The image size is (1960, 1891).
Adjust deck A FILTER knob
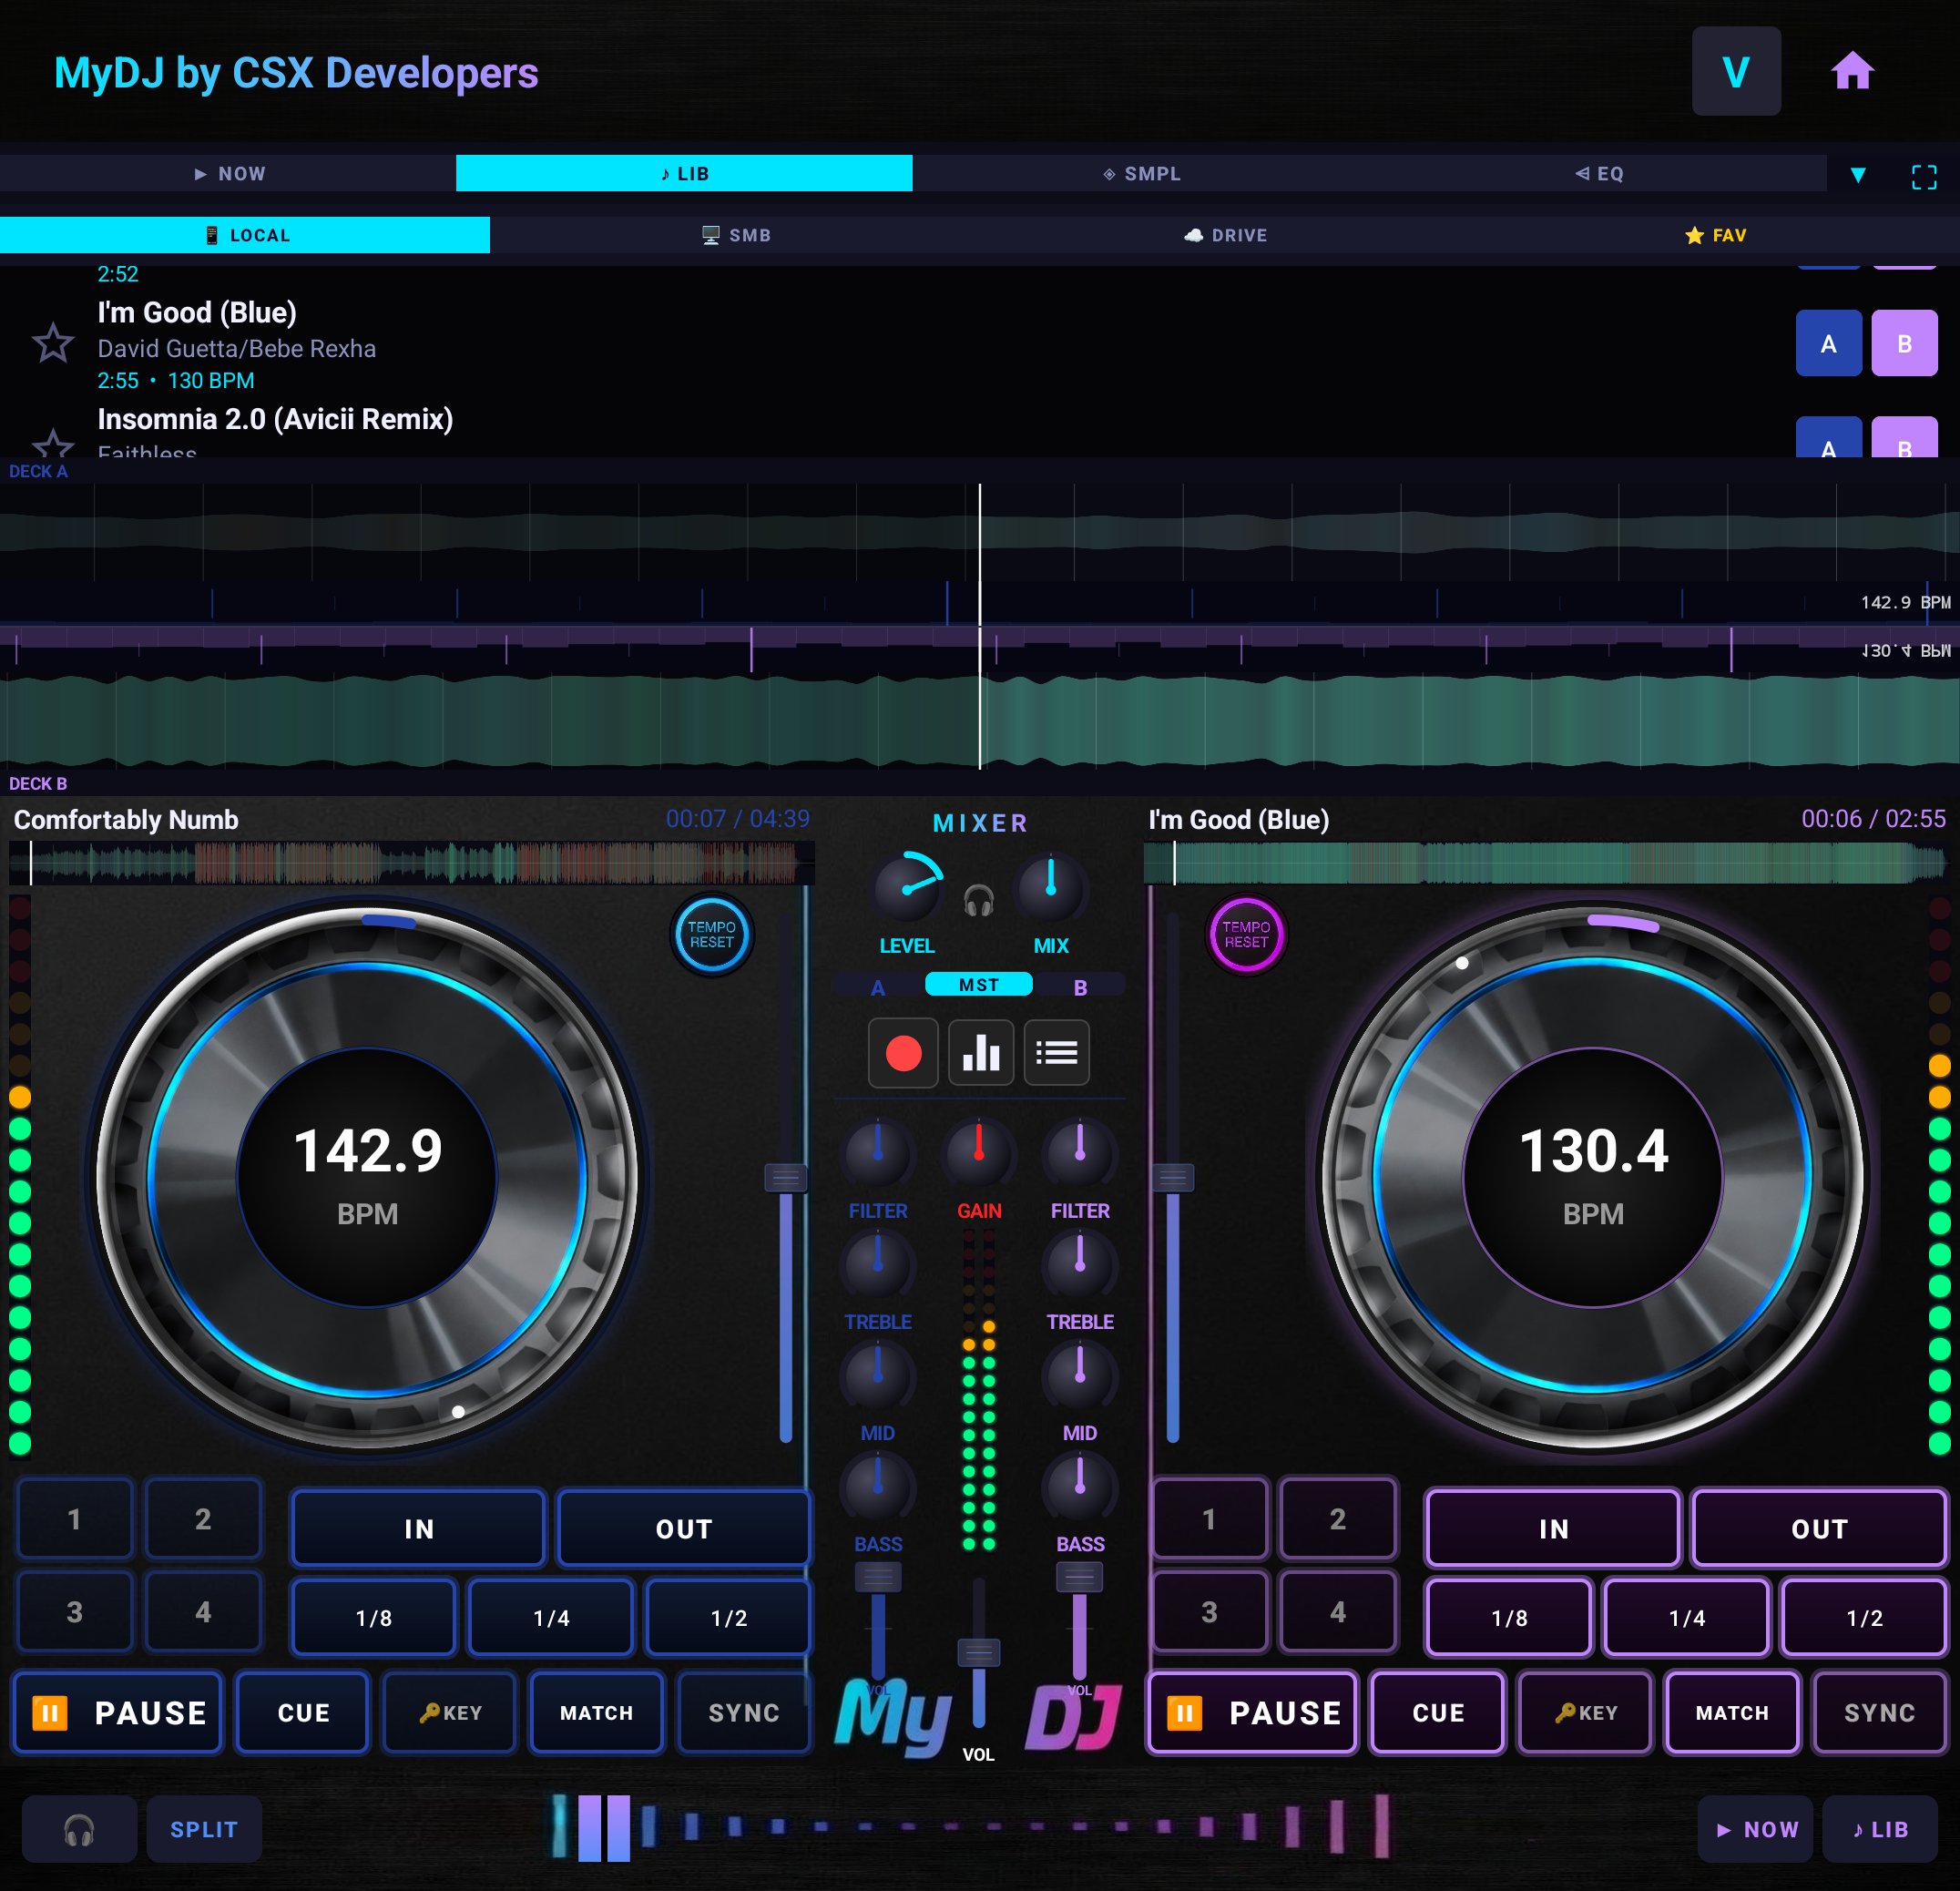pos(878,1154)
